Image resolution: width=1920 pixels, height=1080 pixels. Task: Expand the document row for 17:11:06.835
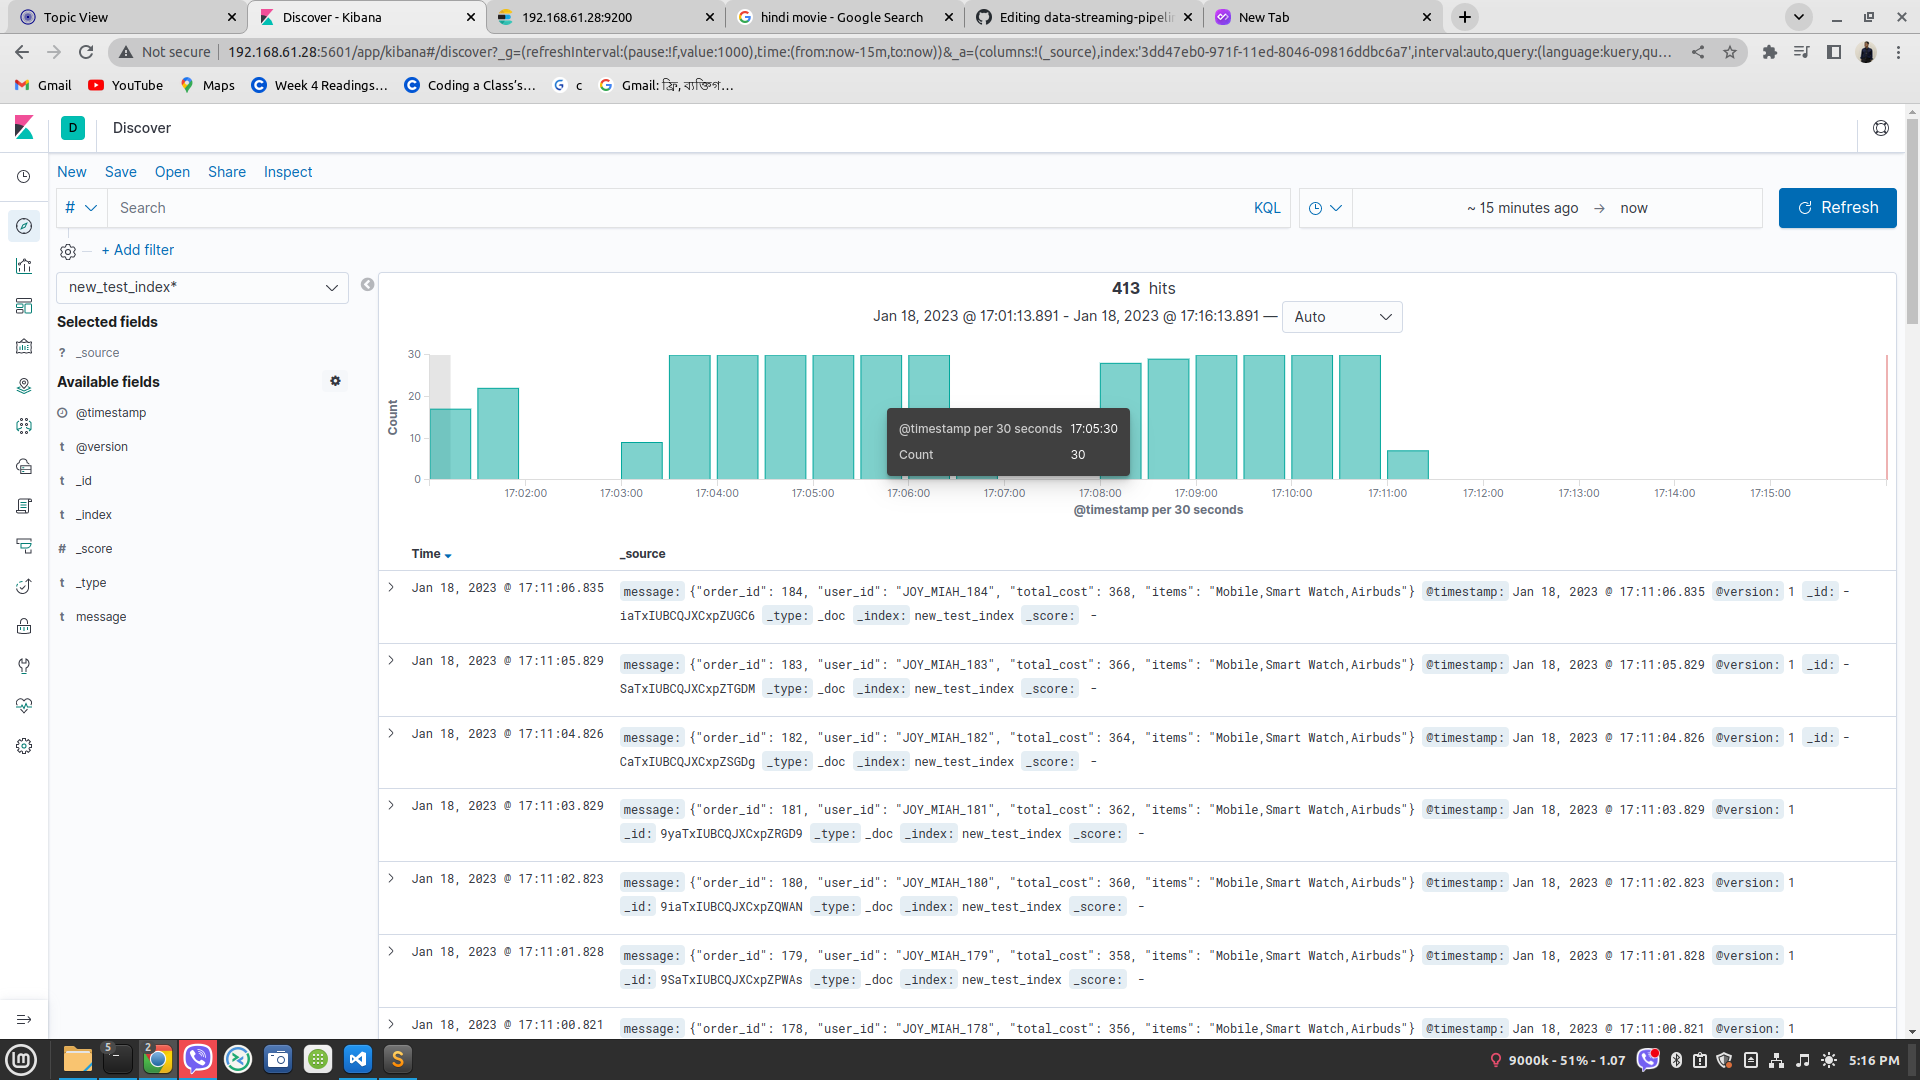click(391, 588)
